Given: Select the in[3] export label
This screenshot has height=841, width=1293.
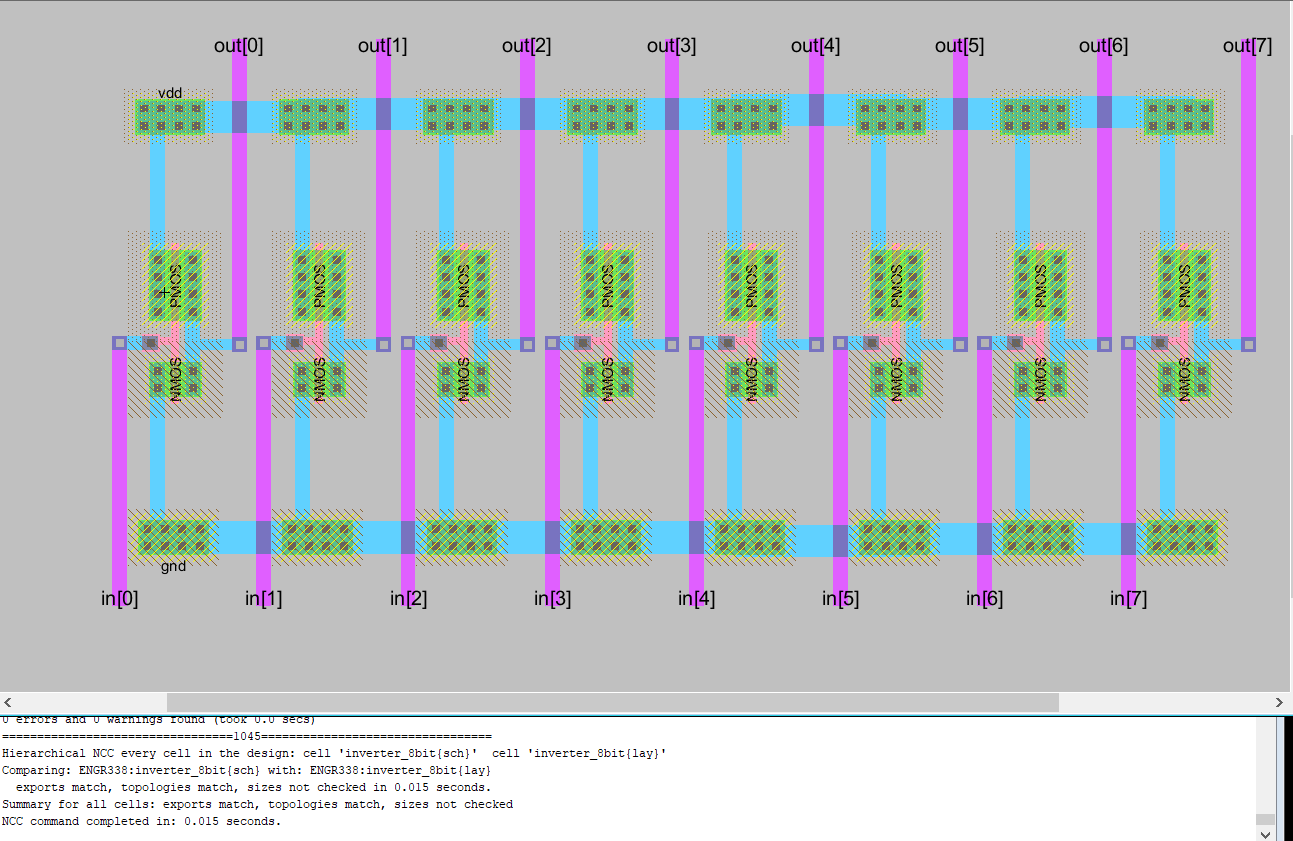Looking at the screenshot, I should (x=552, y=599).
